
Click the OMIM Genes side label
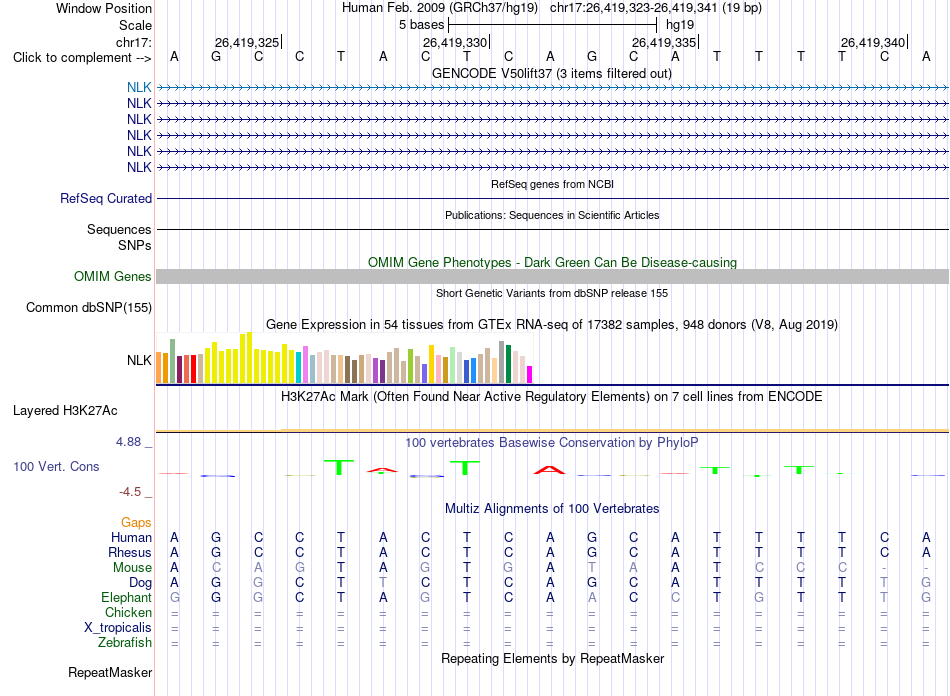pyautogui.click(x=113, y=277)
